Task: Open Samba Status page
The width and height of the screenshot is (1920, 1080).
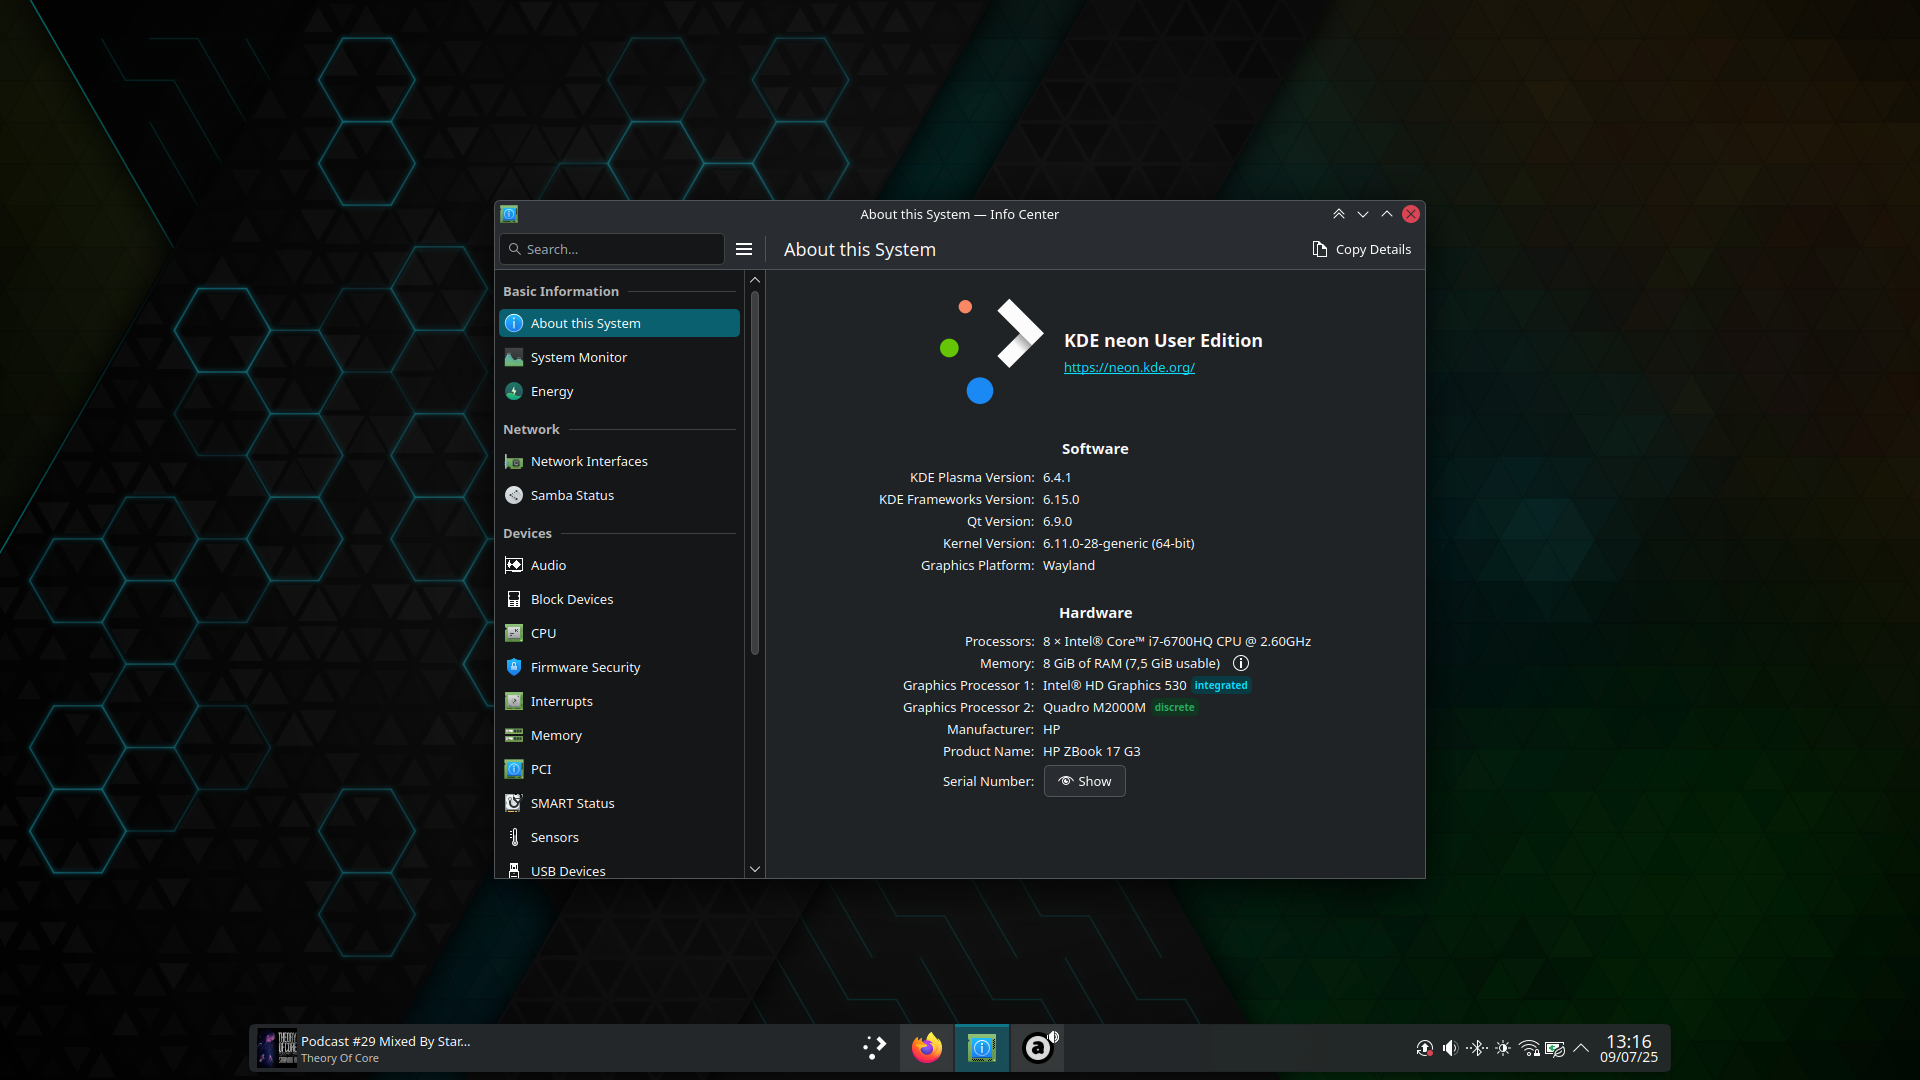Action: coord(619,495)
